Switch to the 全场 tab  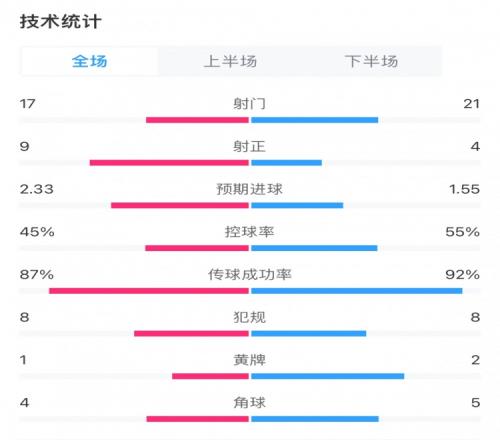pyautogui.click(x=89, y=61)
